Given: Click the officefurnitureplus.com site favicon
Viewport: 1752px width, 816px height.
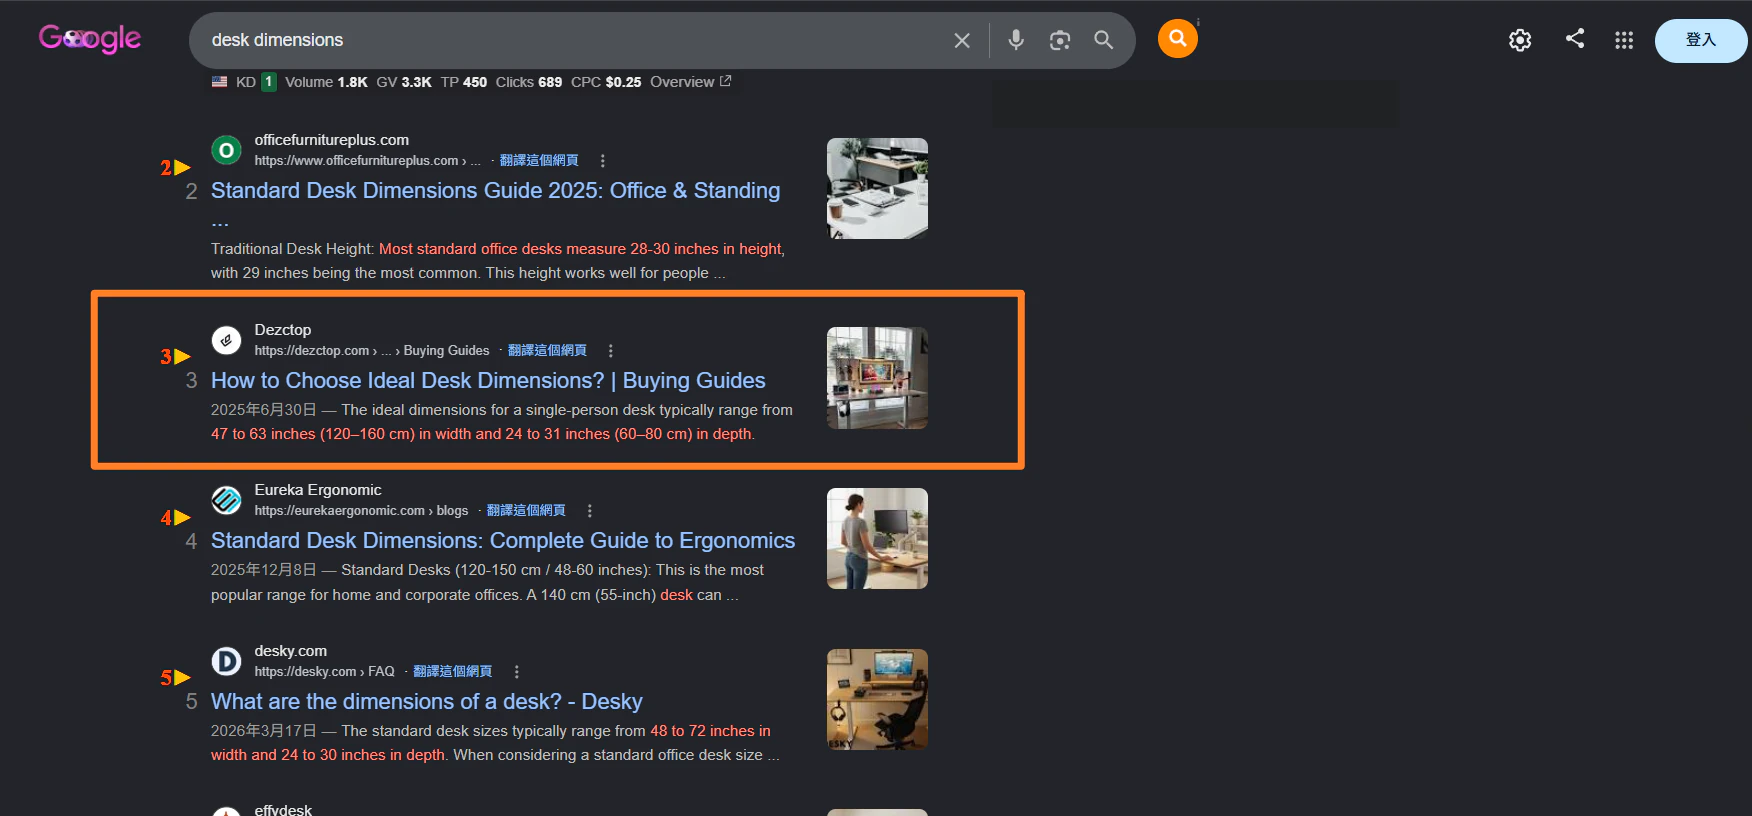Looking at the screenshot, I should click(x=227, y=150).
